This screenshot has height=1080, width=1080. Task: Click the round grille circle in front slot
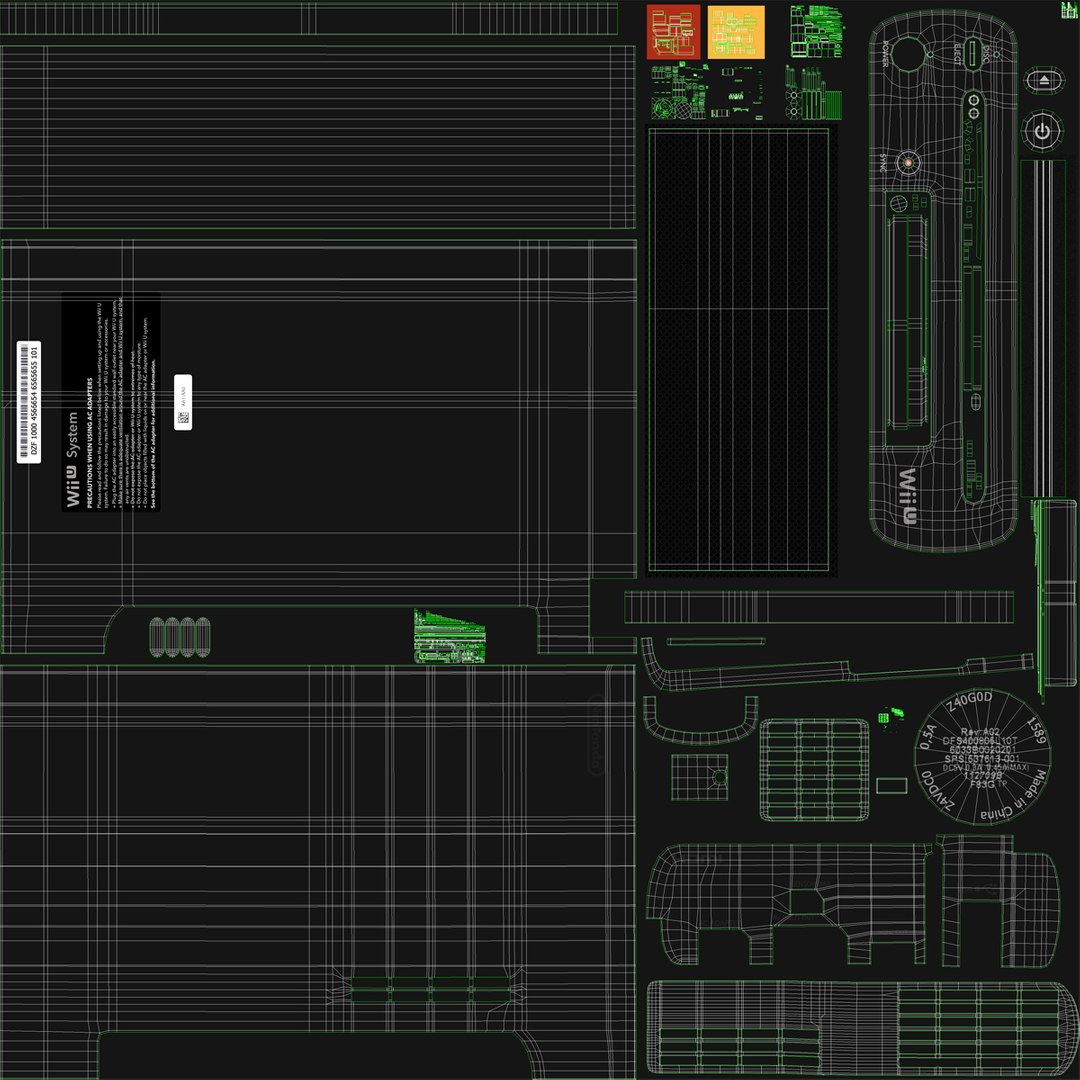[899, 204]
